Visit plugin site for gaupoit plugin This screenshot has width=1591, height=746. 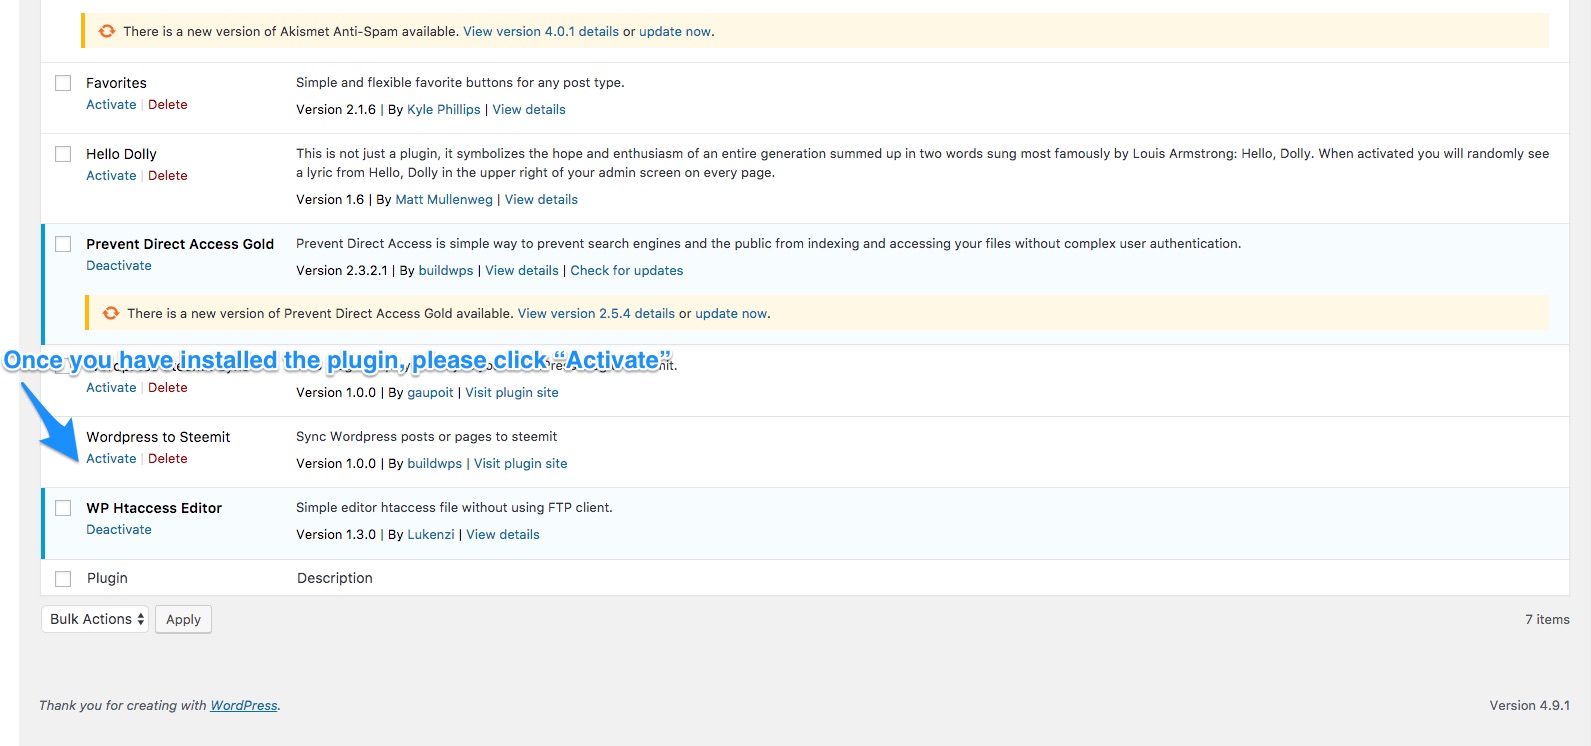point(512,392)
